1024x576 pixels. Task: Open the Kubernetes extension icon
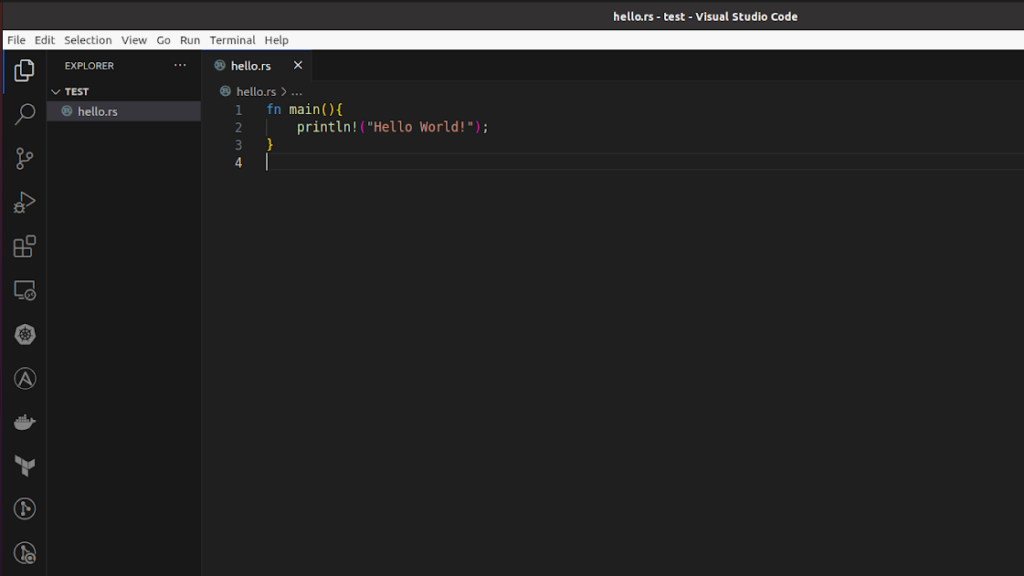tap(24, 334)
